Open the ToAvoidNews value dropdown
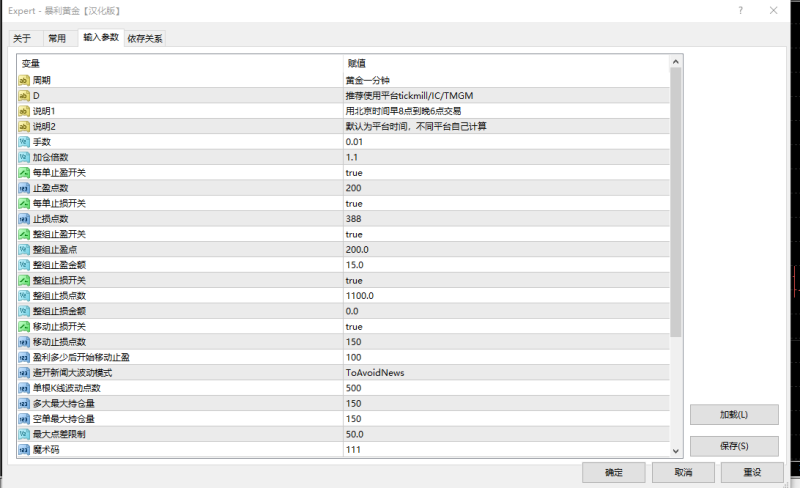Screen dimensions: 800x488 pos(500,373)
